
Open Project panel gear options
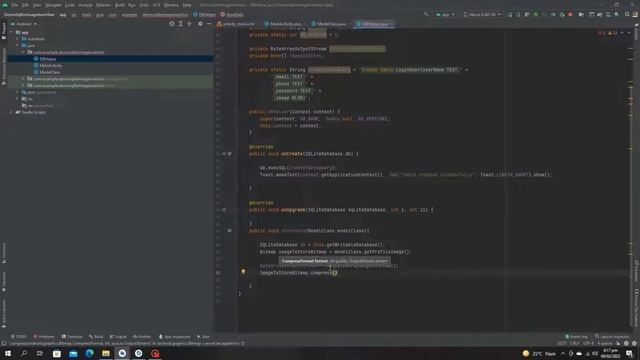200,24
